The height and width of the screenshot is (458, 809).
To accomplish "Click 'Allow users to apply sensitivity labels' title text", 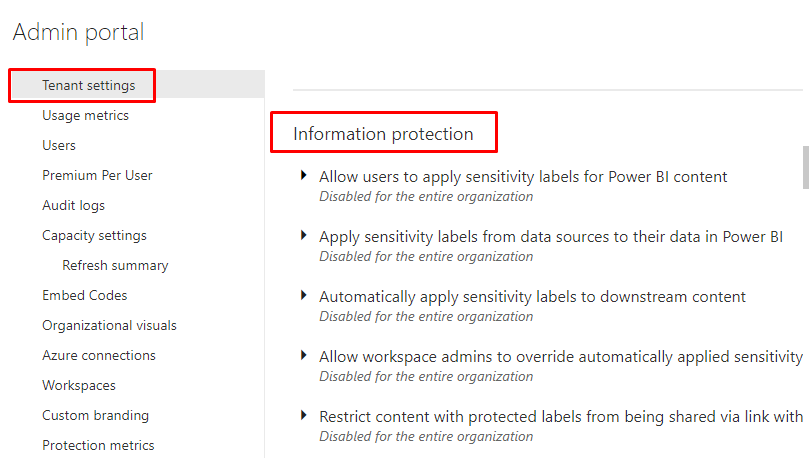I will coord(523,177).
